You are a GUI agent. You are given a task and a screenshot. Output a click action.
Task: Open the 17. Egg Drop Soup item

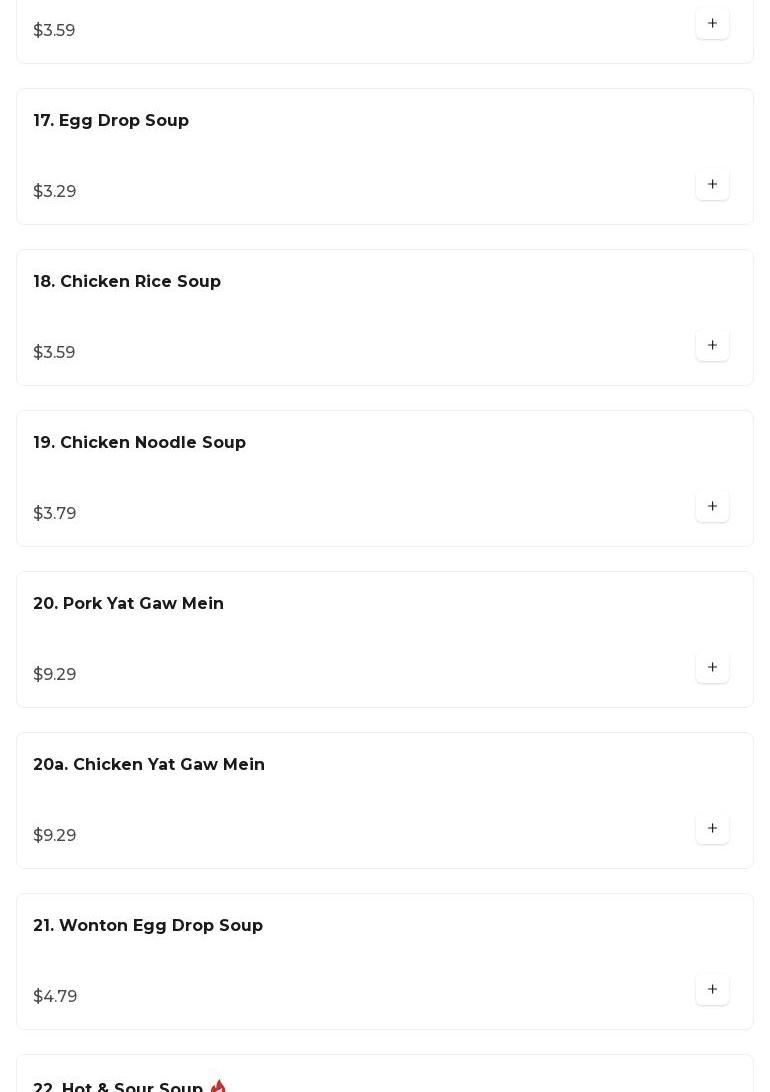(111, 121)
